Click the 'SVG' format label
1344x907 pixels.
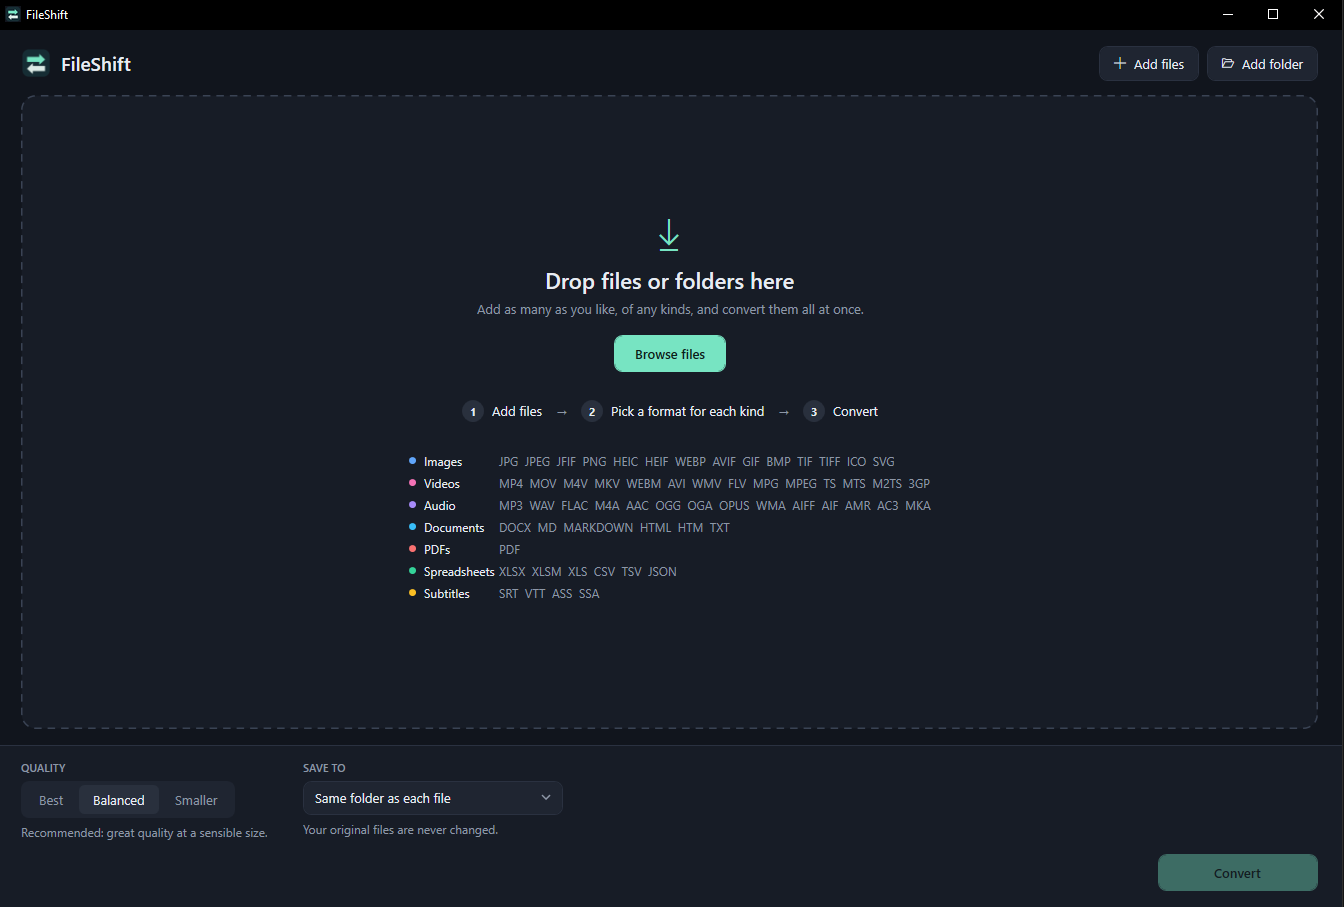click(x=884, y=462)
